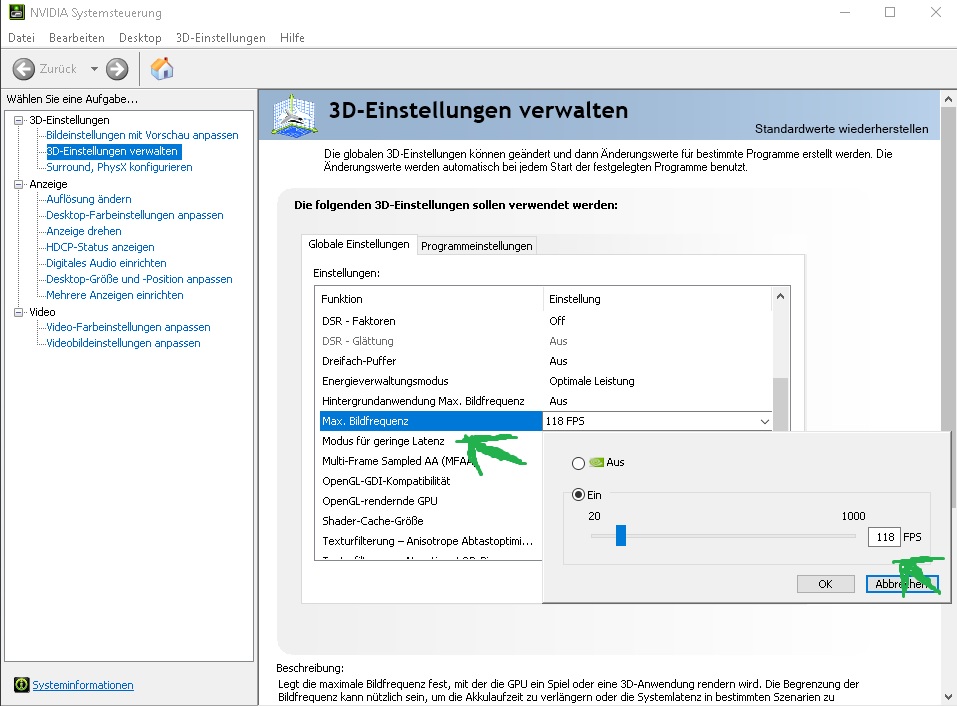Click the settings list scroll up arrow
Screen dimensions: 957x706
[780, 297]
